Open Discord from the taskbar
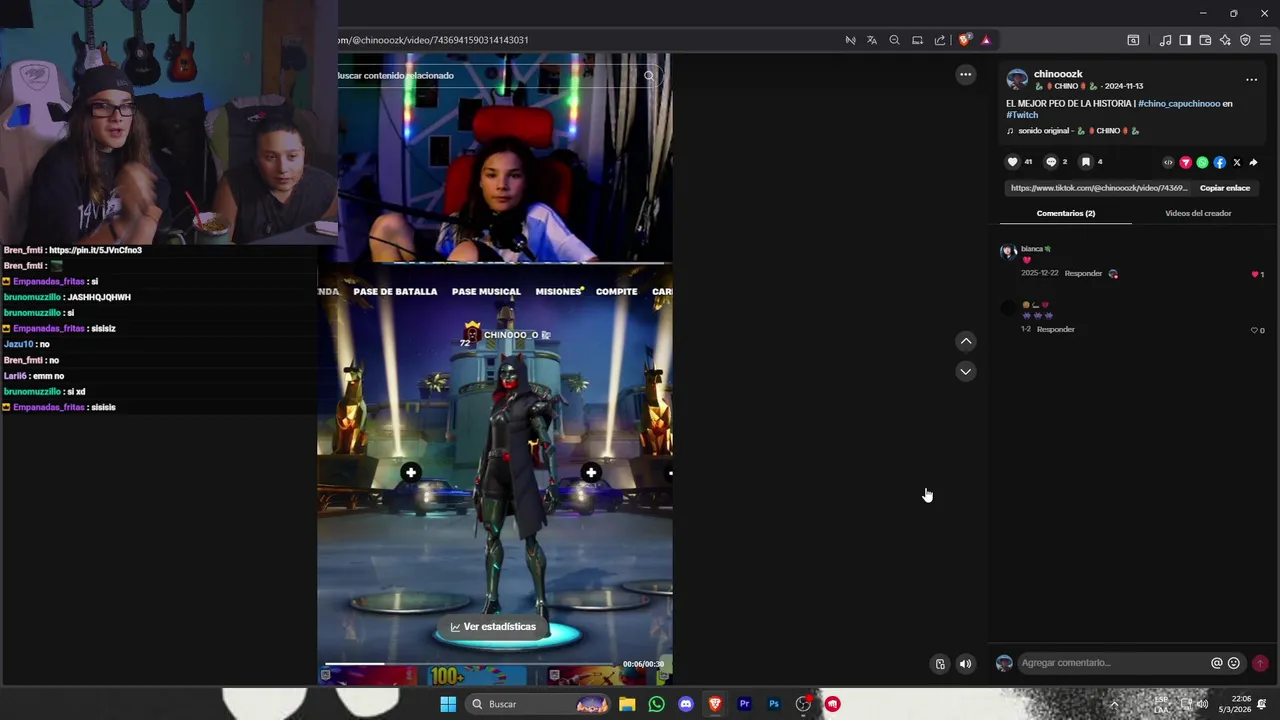1280x720 pixels. point(686,704)
